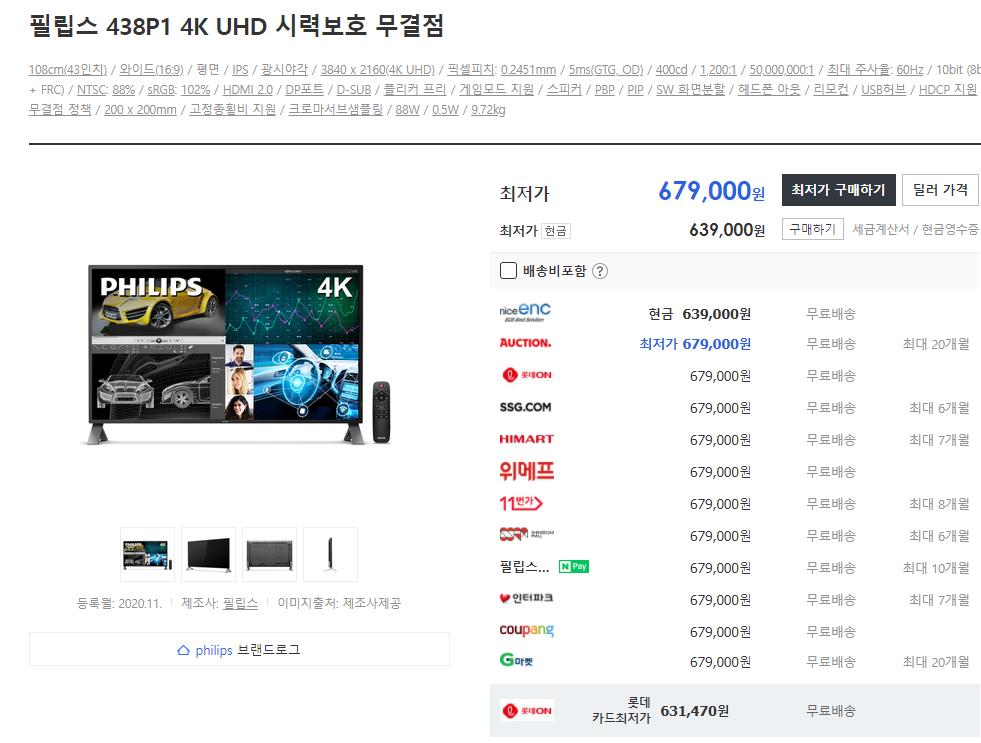Click 세금계산서 / 현금영수증 text
This screenshot has width=981, height=743.
(915, 229)
